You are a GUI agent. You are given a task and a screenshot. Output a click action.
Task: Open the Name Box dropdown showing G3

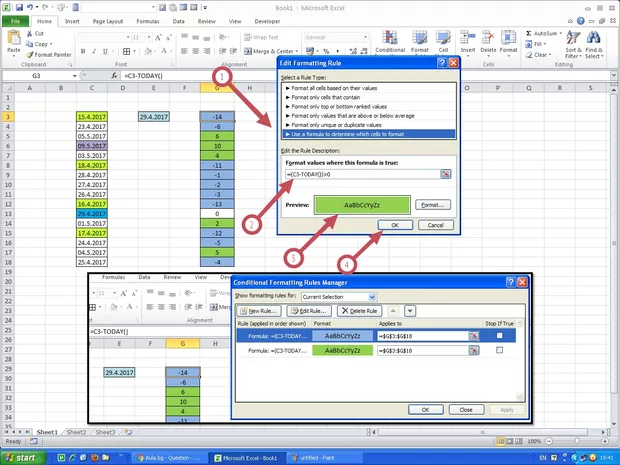[74, 76]
